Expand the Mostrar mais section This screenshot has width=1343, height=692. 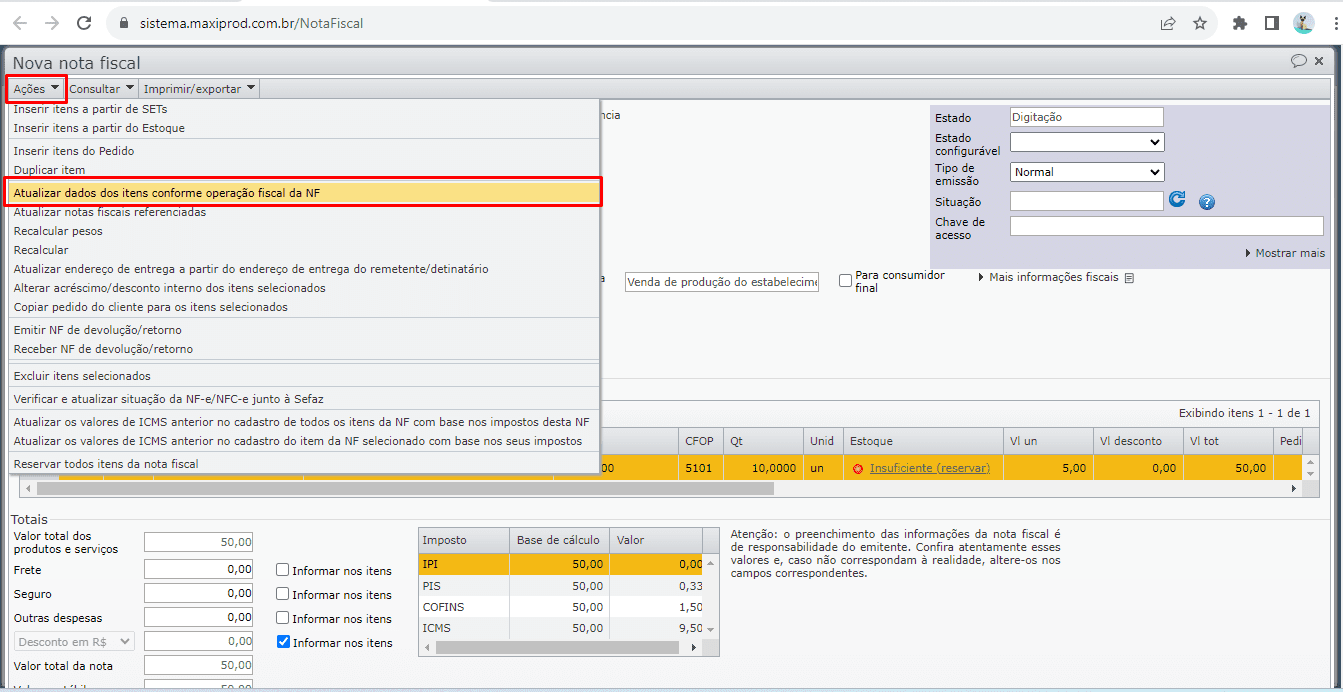[x=1284, y=253]
